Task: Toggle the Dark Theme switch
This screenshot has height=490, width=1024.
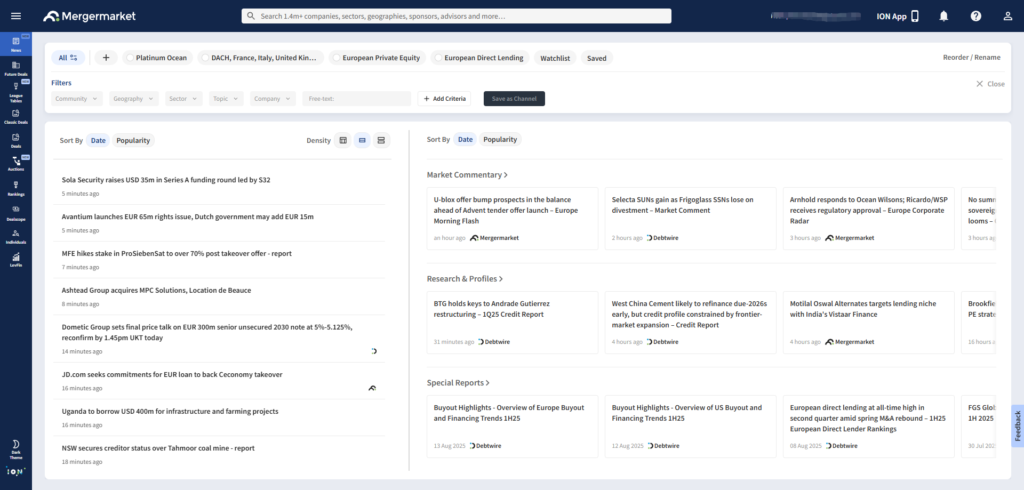Action: click(x=15, y=445)
